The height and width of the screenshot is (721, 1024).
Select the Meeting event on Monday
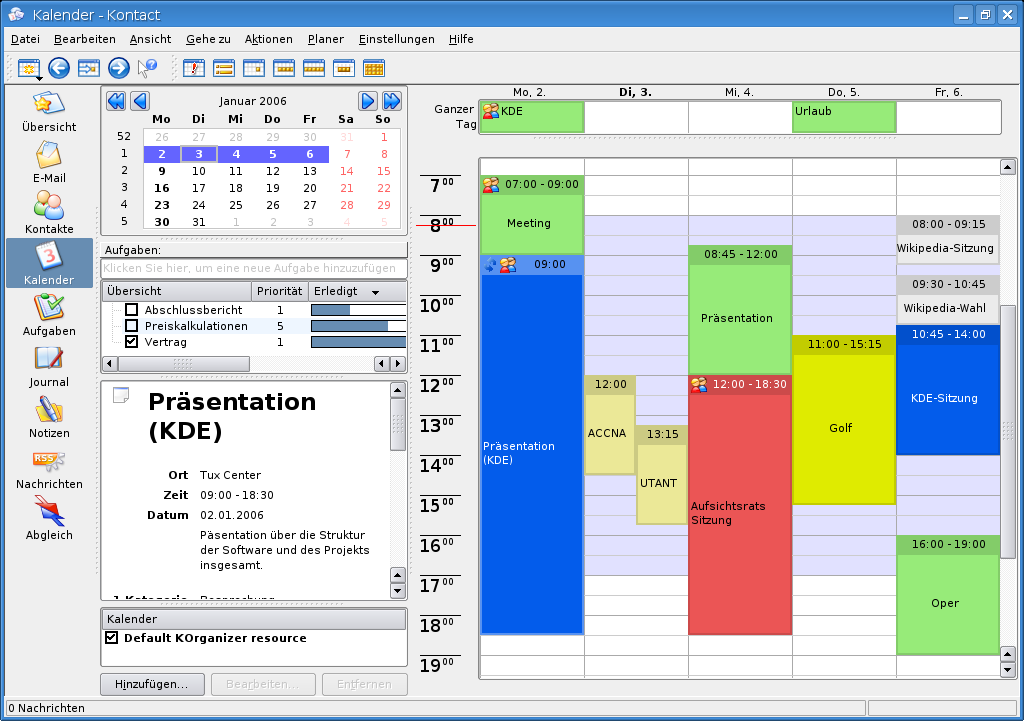coord(532,215)
